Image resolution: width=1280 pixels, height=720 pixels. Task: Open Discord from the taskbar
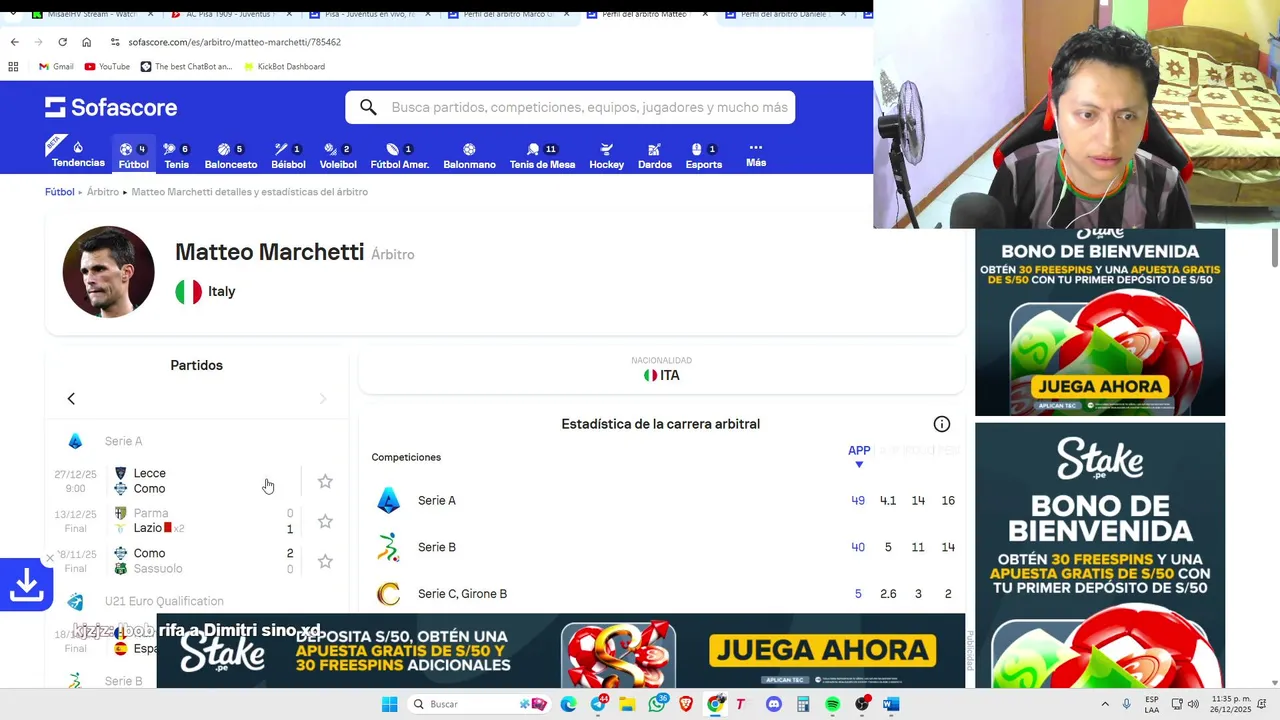(x=773, y=704)
